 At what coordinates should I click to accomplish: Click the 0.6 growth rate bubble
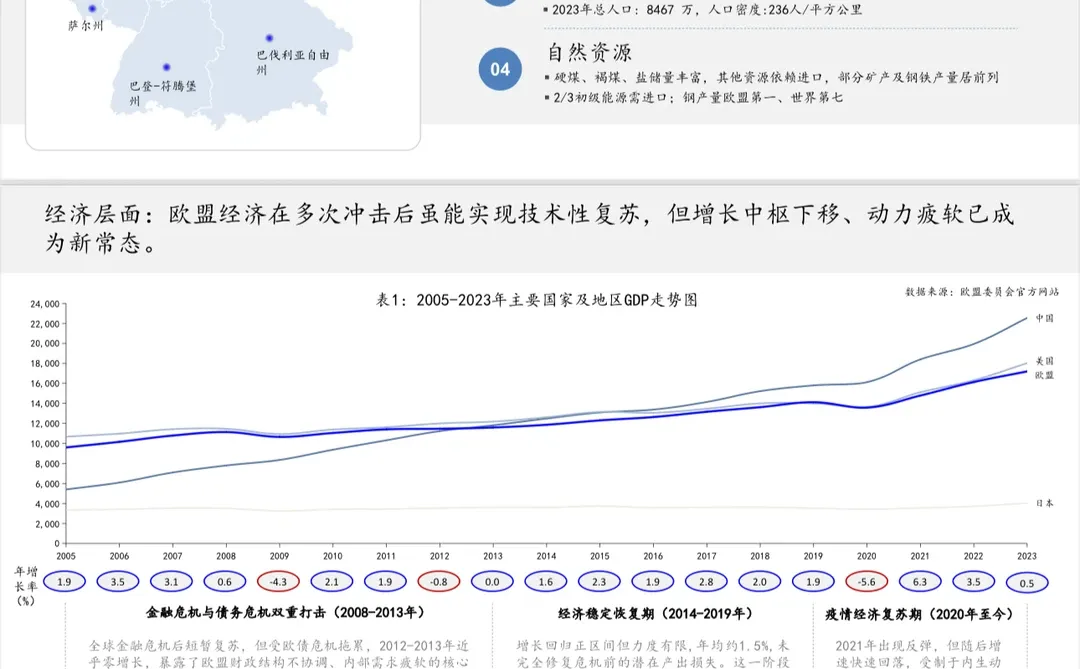point(225,582)
